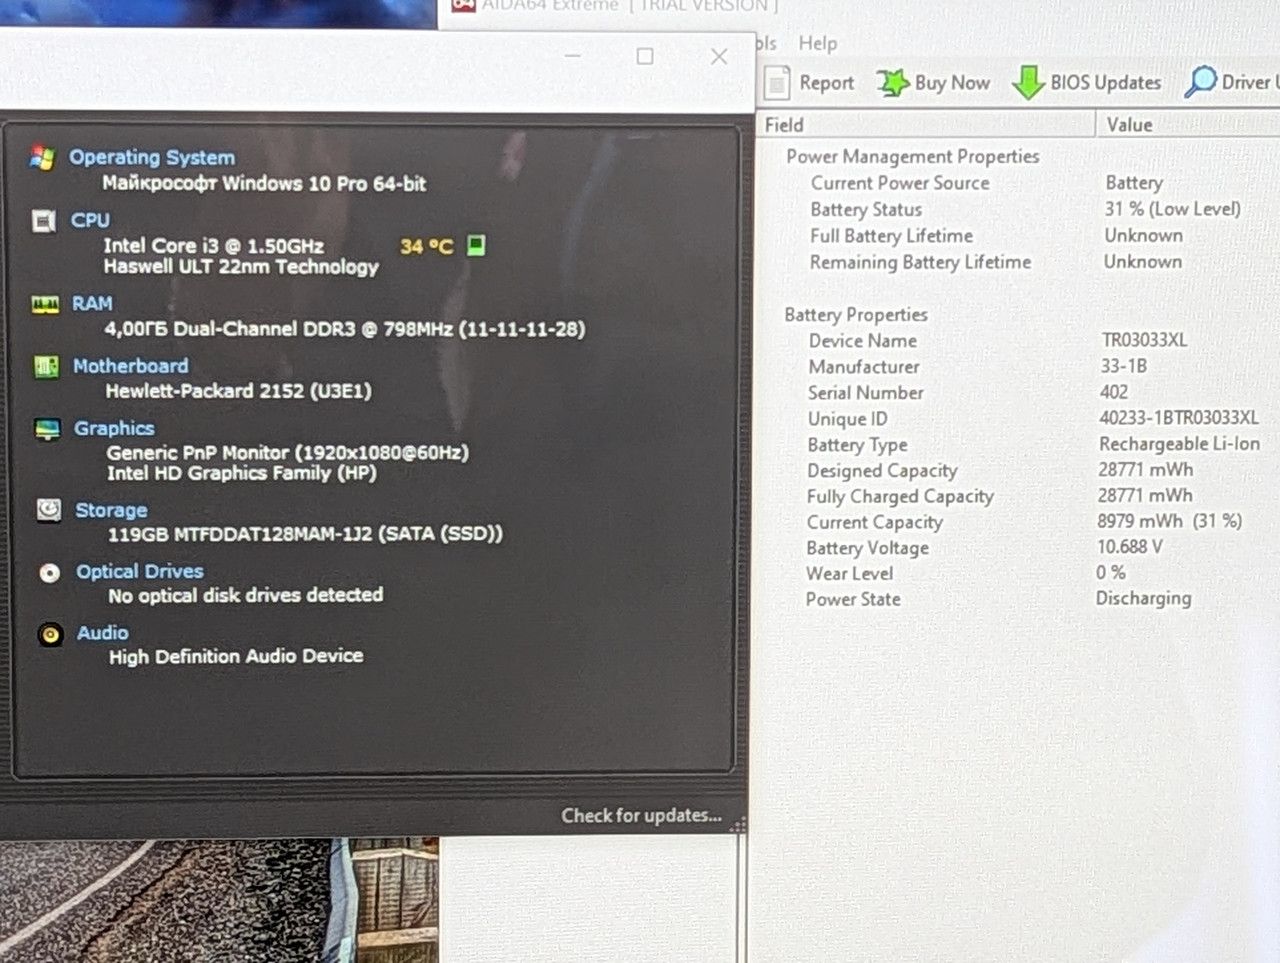Screen dimensions: 1280x963
Task: Click the Intel Core i3 @ 1.50GHz text
Action: coord(213,245)
